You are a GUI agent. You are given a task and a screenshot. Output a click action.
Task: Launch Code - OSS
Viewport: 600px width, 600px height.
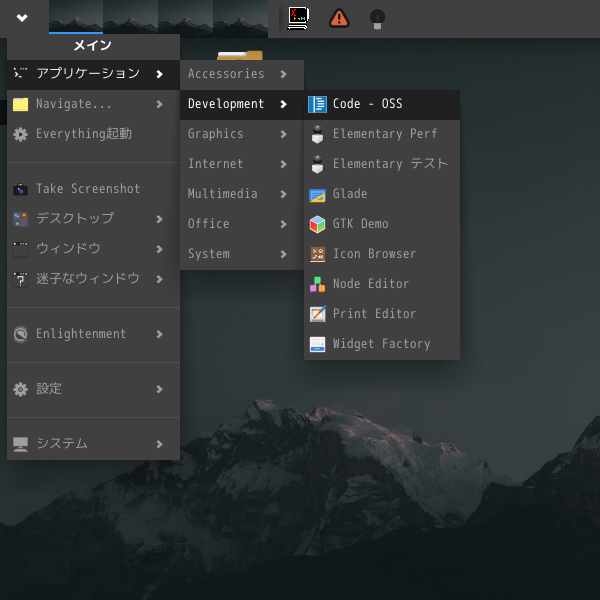click(x=382, y=104)
